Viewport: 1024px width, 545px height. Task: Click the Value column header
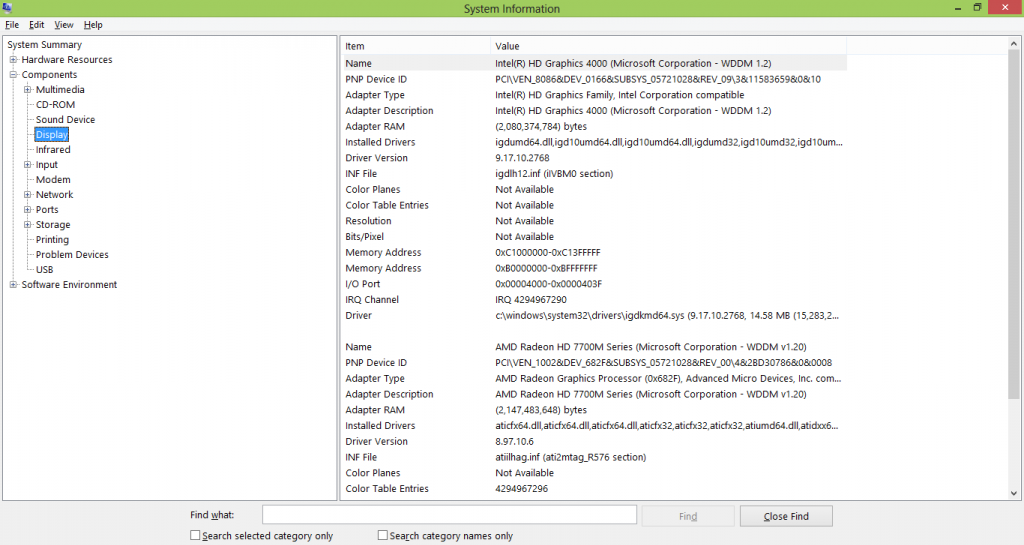pos(668,46)
